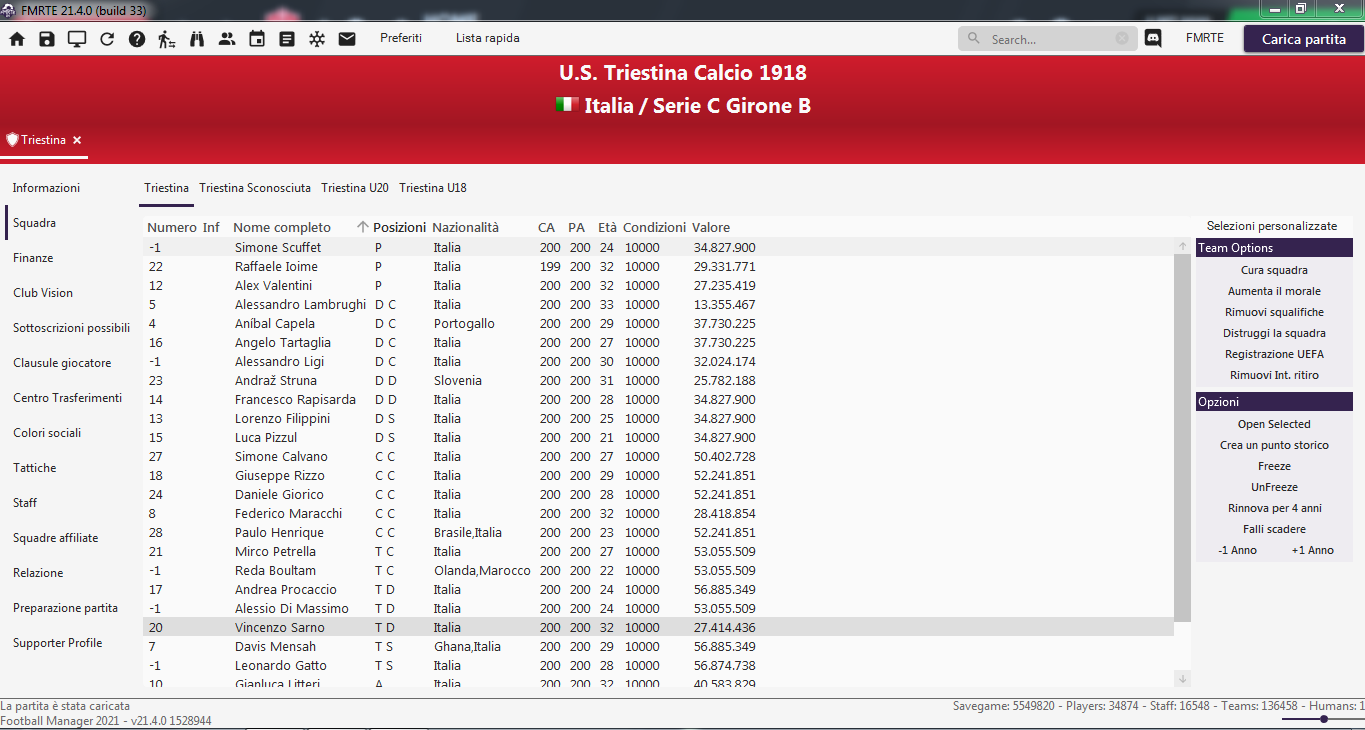The image size is (1365, 730).
Task: Switch to Triestina U18 tab
Action: coord(433,187)
